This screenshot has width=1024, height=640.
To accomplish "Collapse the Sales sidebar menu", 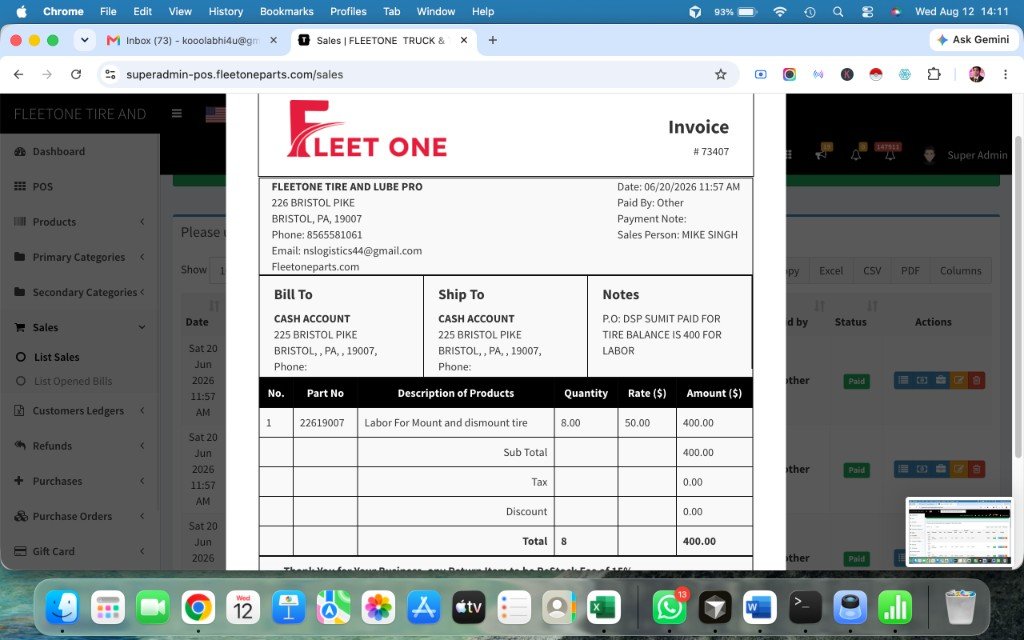I will 78,327.
